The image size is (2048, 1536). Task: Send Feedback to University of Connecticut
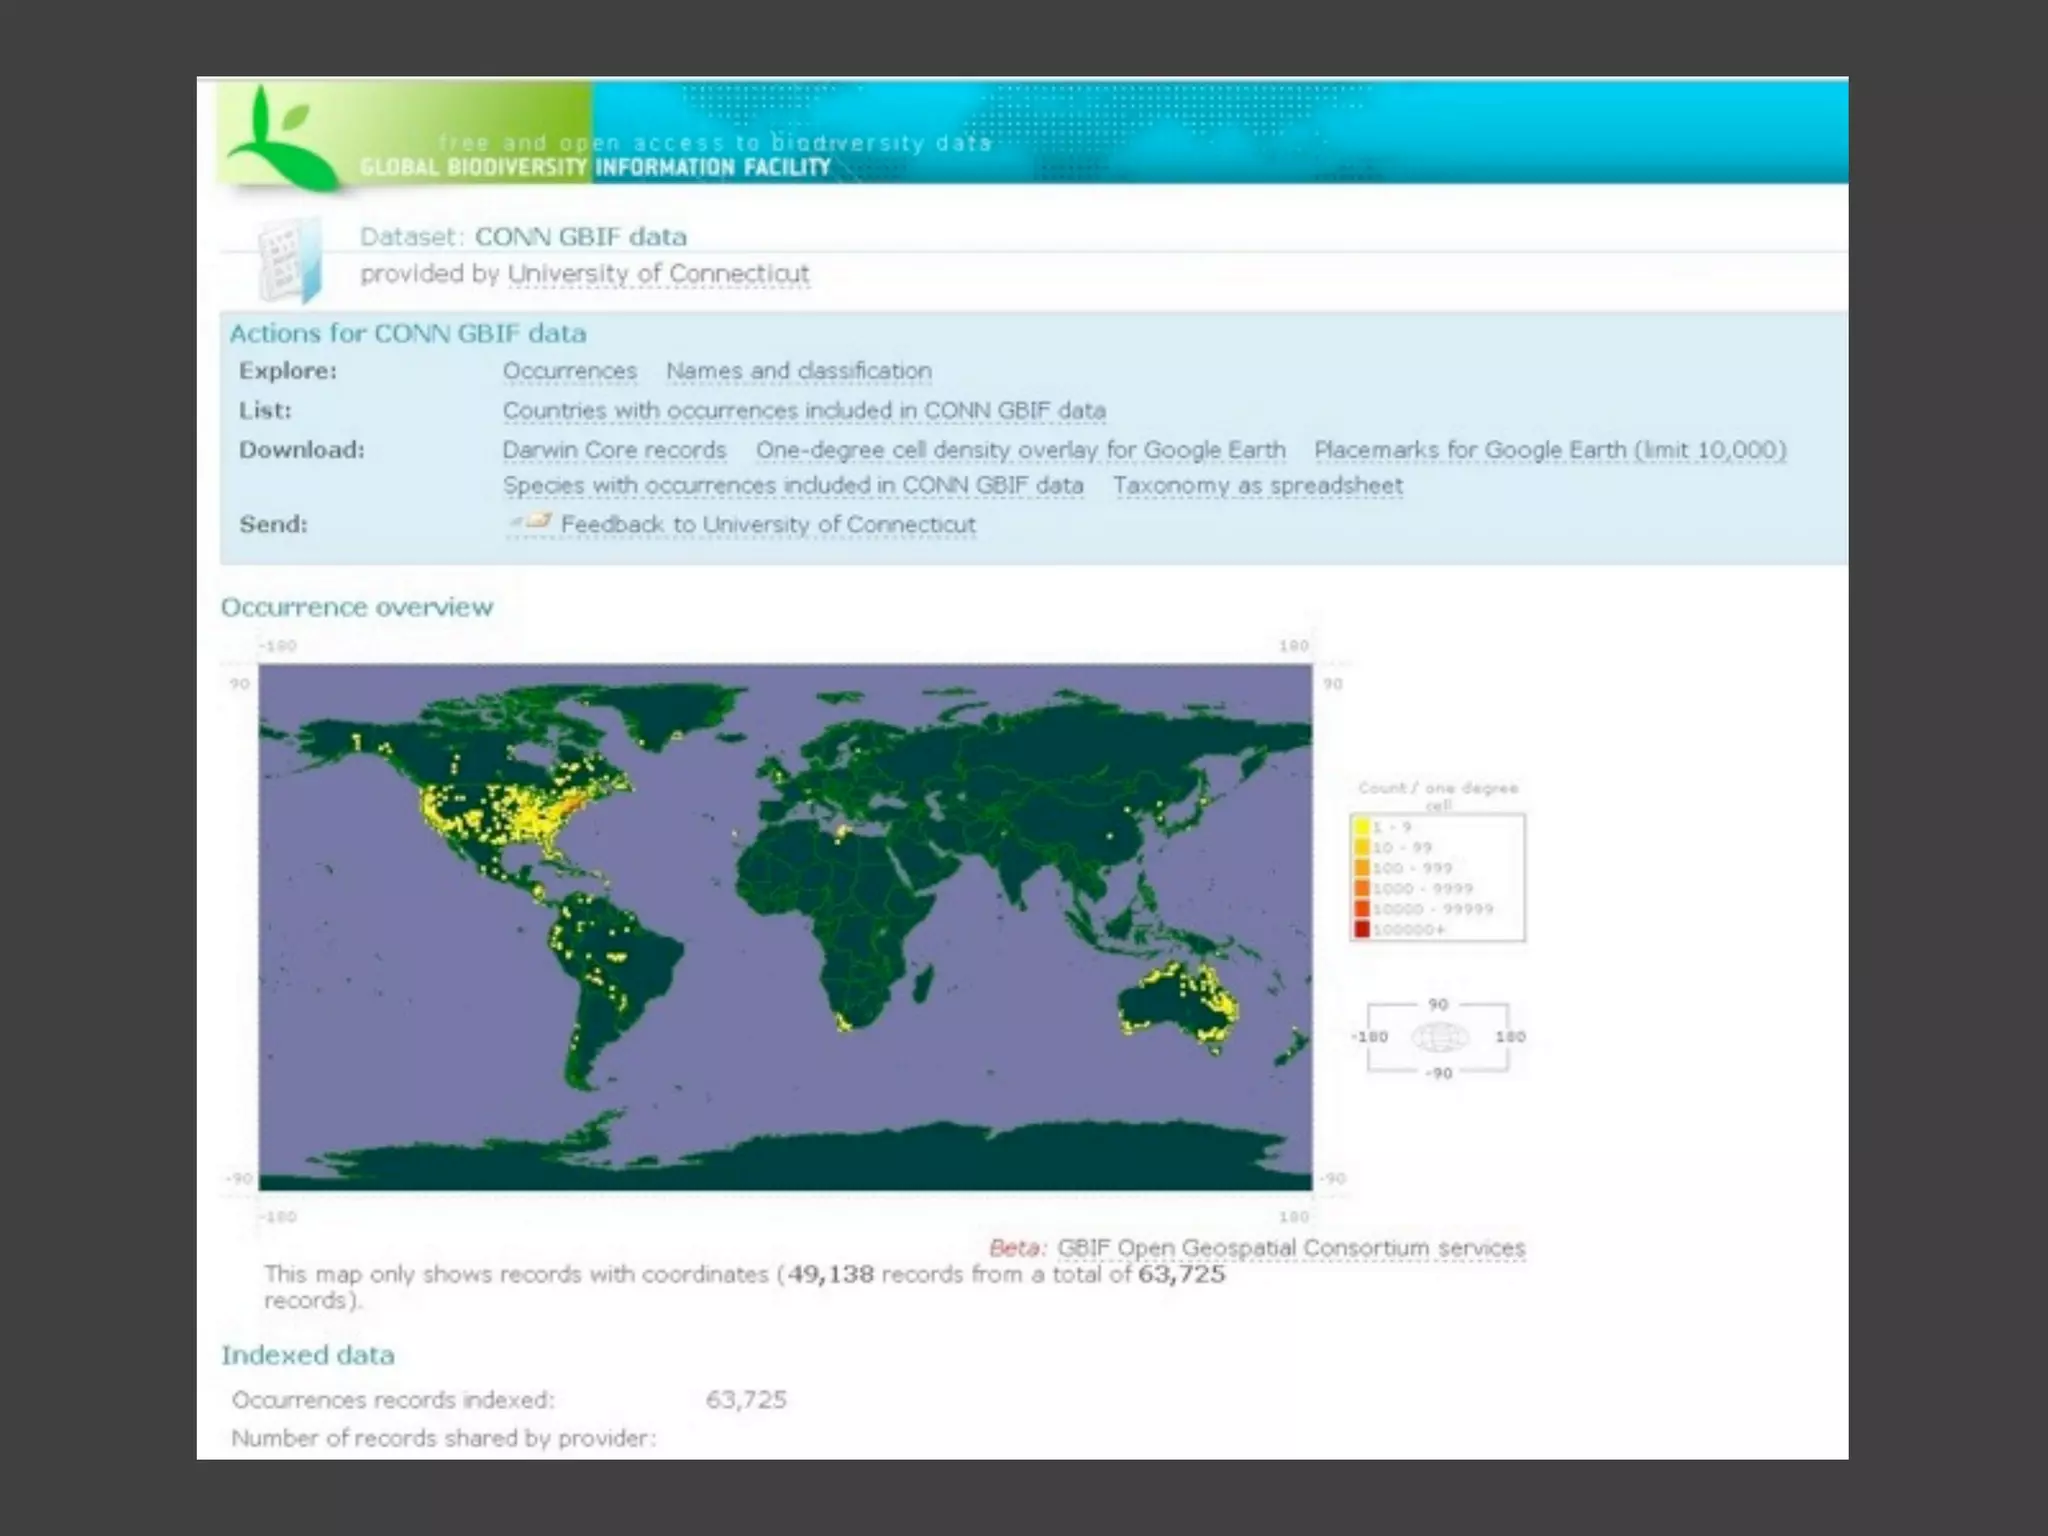coord(767,525)
